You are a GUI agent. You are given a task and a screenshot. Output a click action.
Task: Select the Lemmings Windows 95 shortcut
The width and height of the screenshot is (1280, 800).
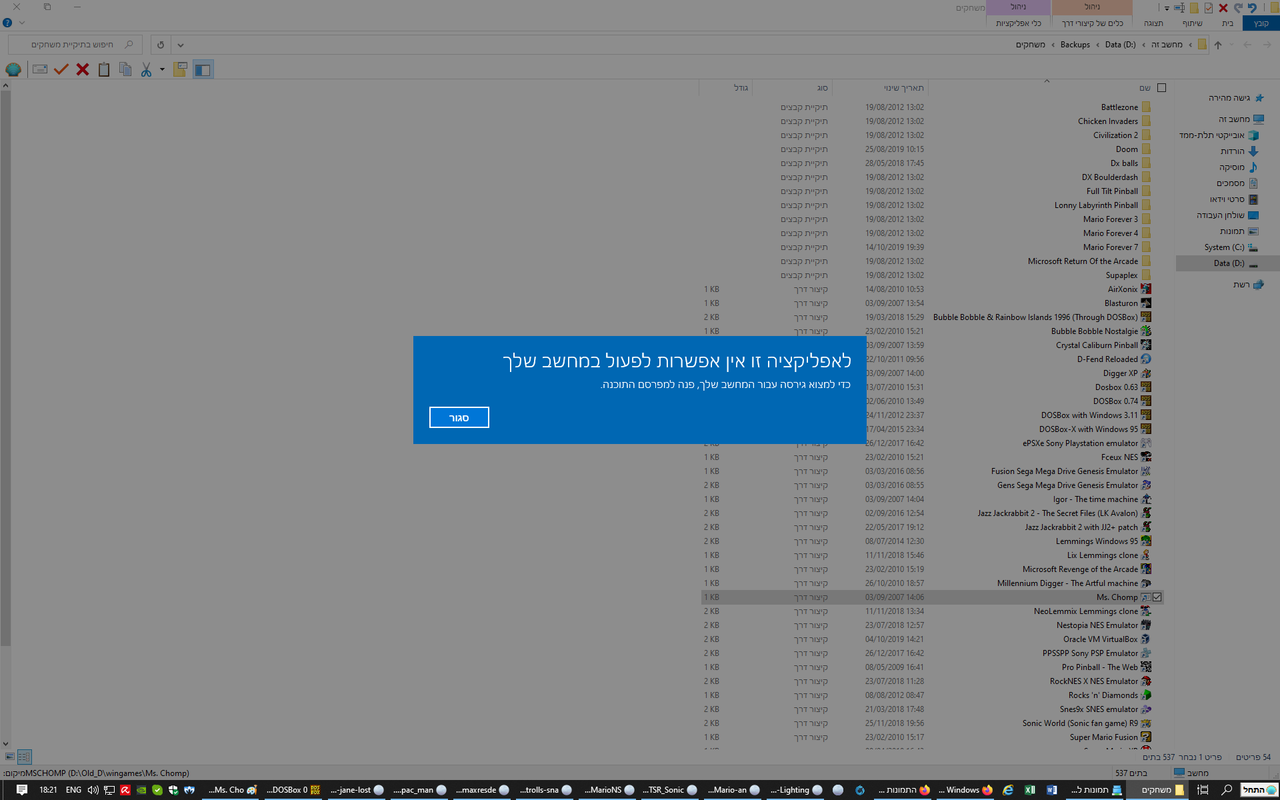pyautogui.click(x=1097, y=541)
